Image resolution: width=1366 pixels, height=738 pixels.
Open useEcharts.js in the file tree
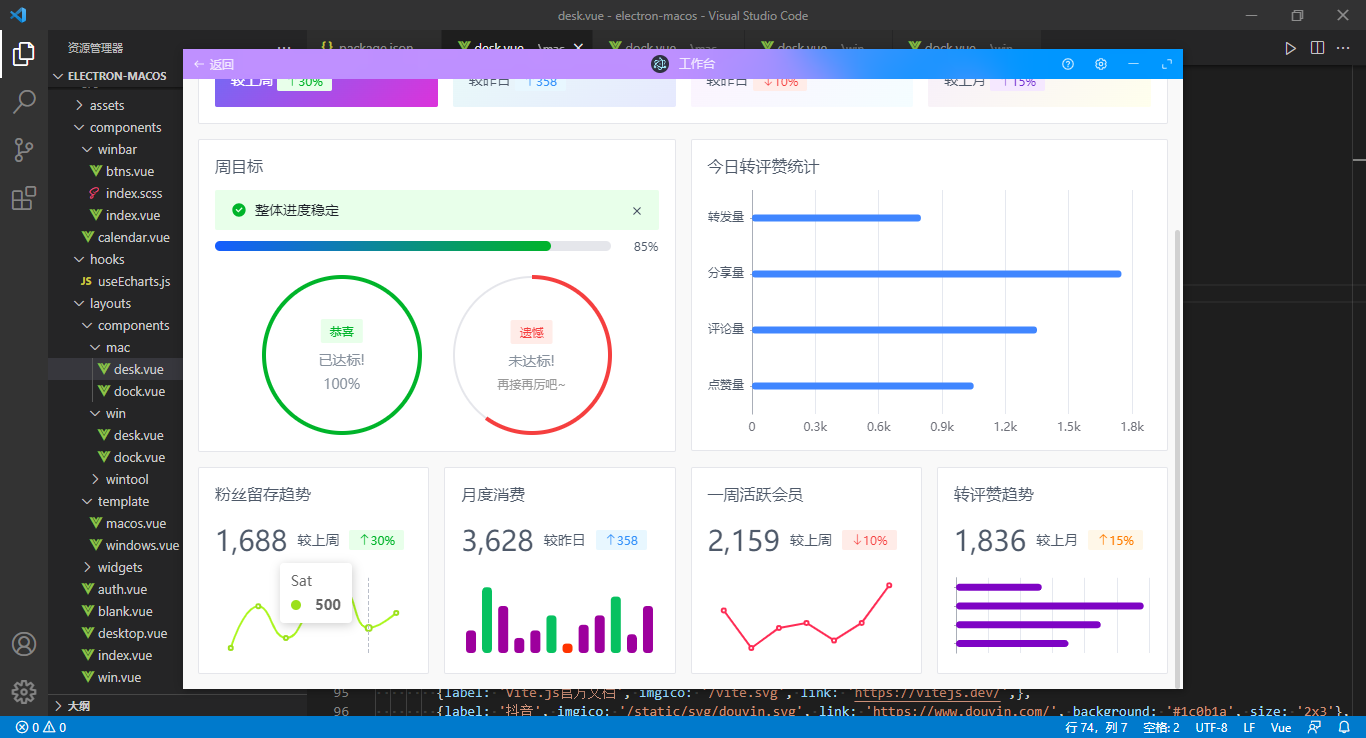click(133, 281)
